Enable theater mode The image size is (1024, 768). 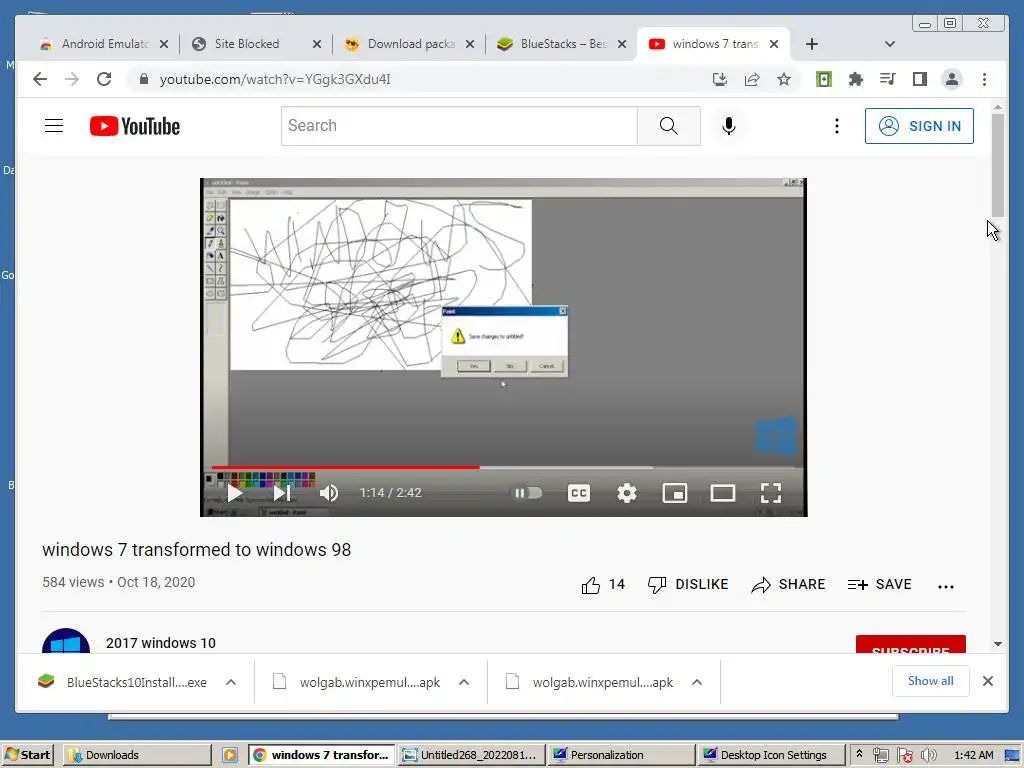(722, 493)
